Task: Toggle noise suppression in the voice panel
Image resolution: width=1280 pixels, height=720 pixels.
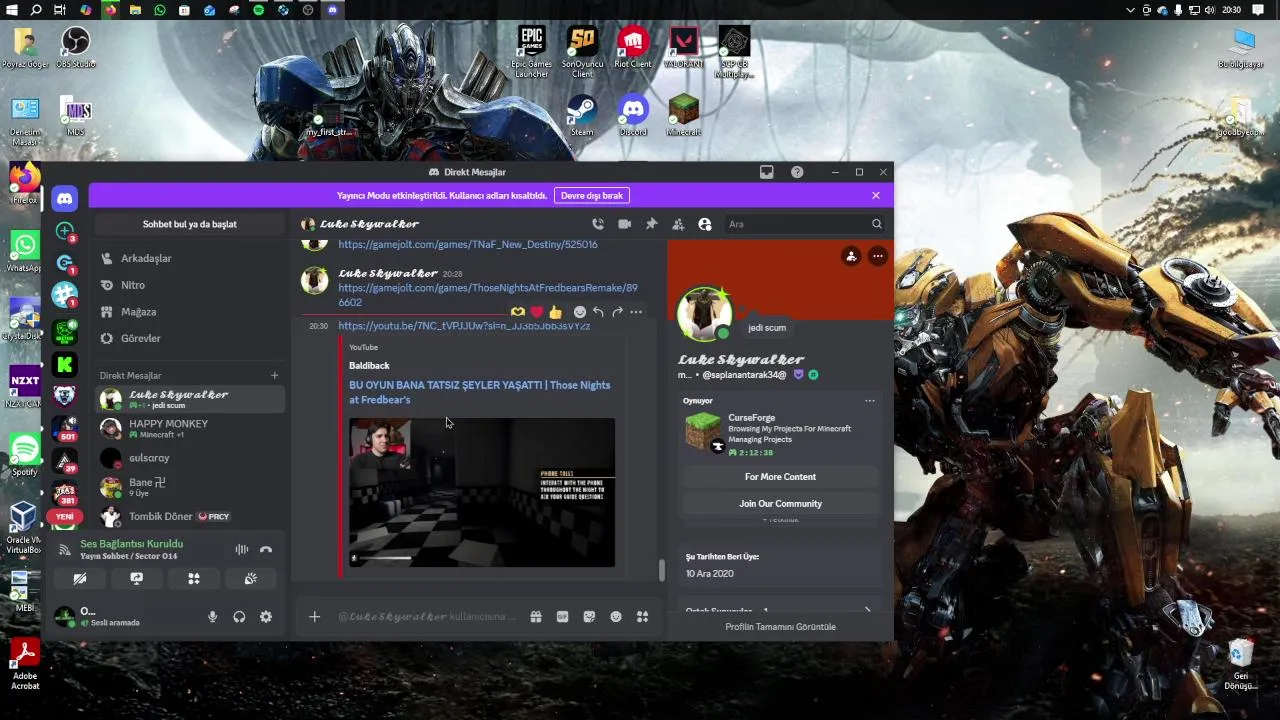Action: (x=241, y=549)
